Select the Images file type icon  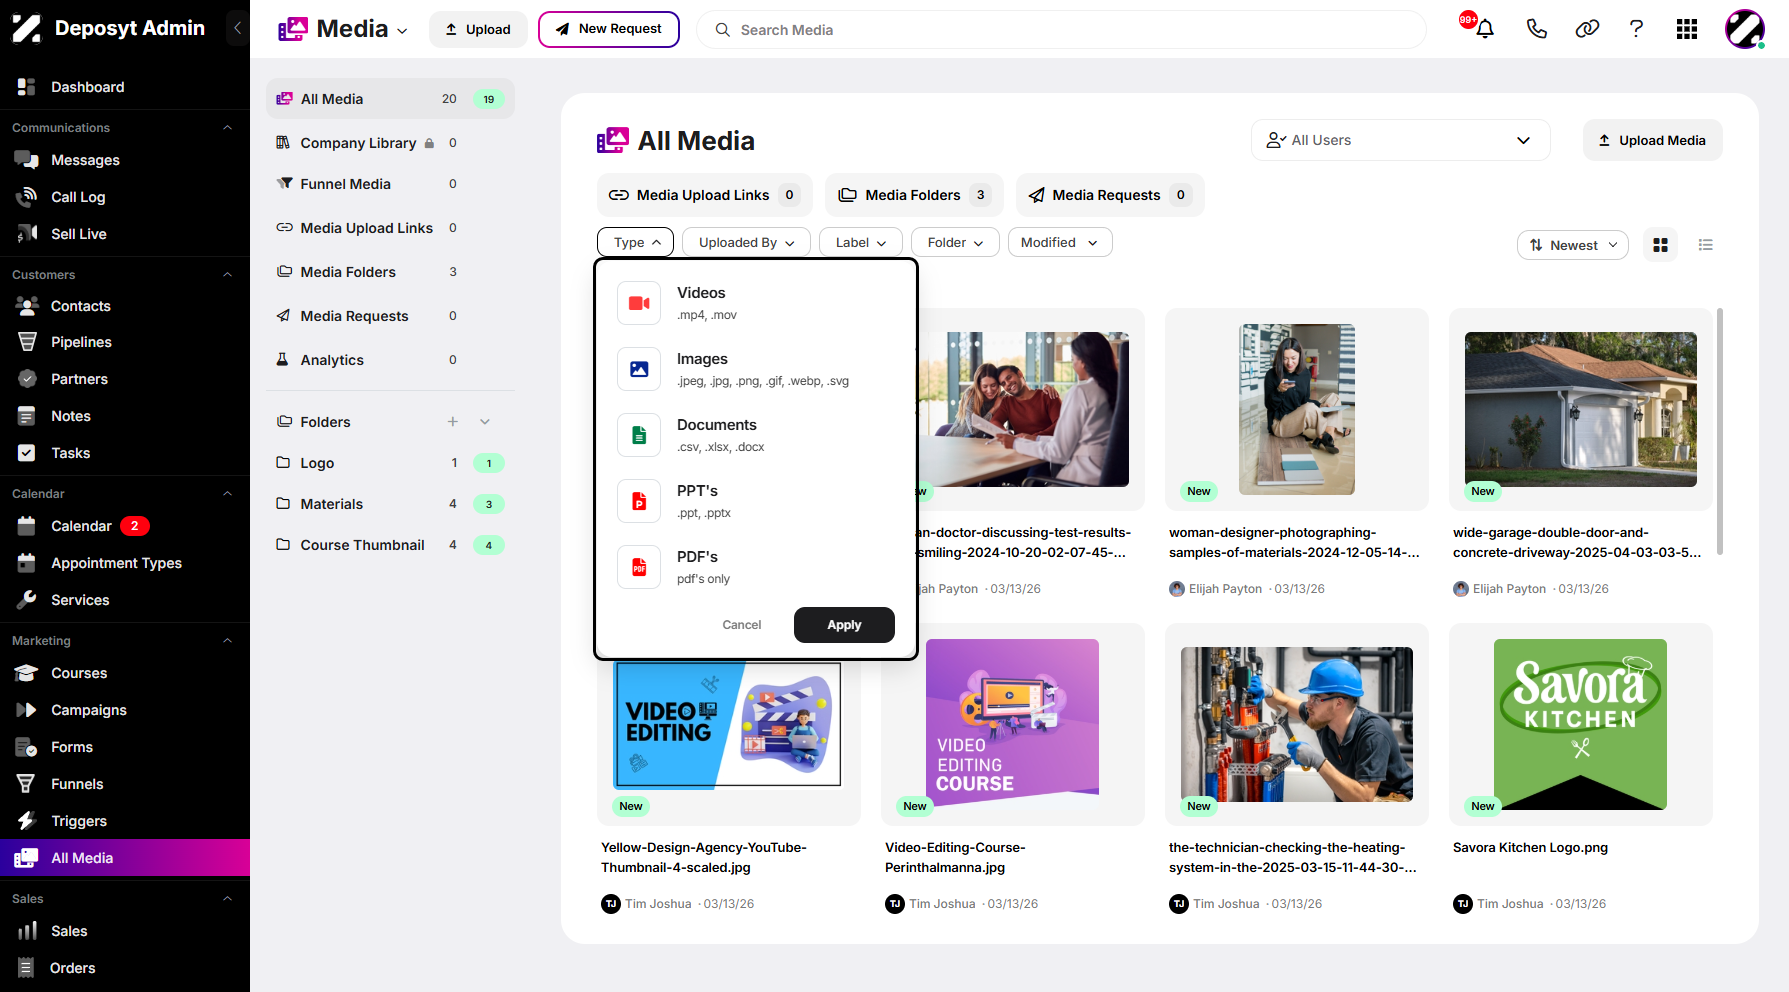(639, 369)
